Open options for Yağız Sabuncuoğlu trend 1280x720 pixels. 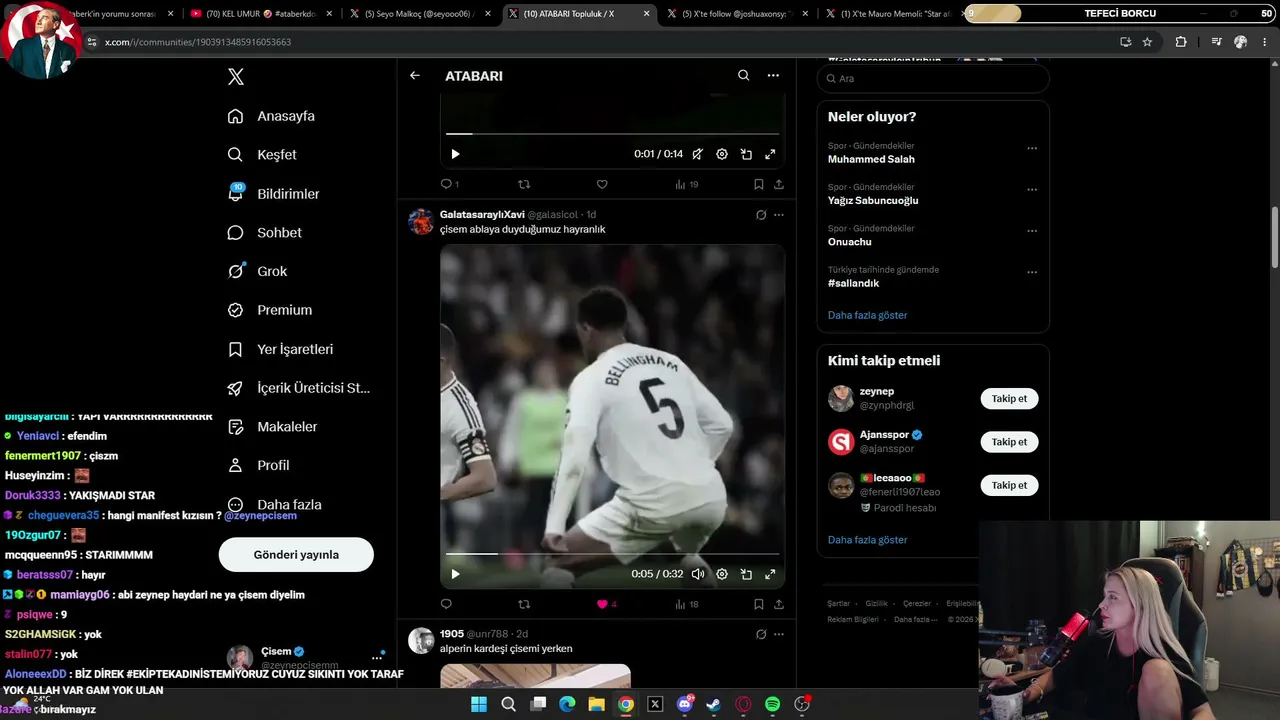click(1032, 189)
